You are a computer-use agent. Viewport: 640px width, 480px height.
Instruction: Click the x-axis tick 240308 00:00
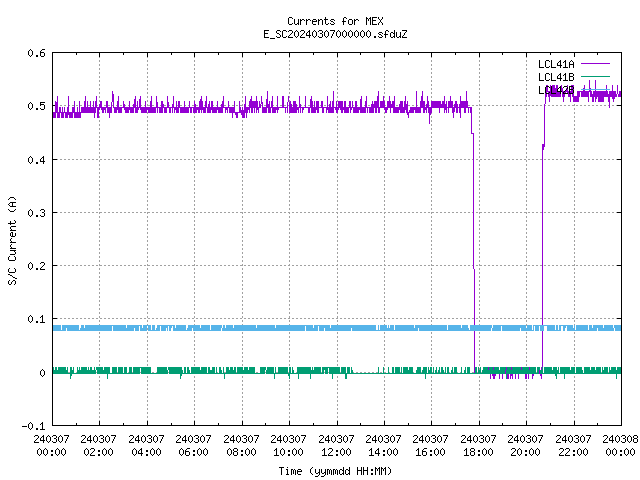tap(620, 445)
